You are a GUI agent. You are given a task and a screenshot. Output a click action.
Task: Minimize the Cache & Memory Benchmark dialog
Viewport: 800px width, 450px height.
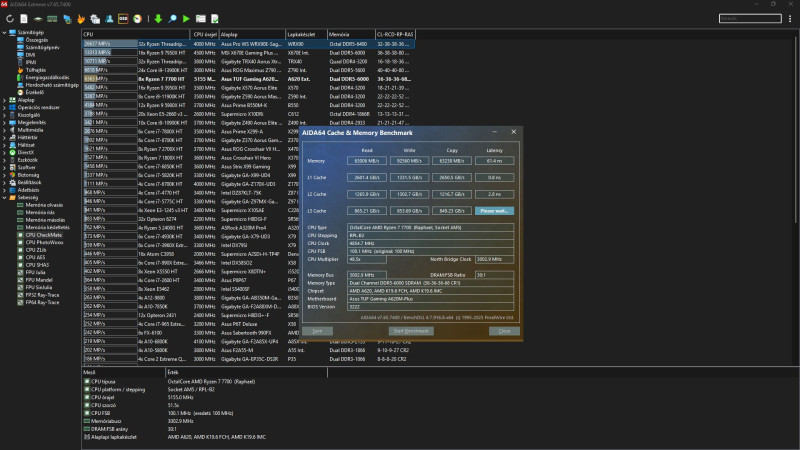pyautogui.click(x=494, y=132)
